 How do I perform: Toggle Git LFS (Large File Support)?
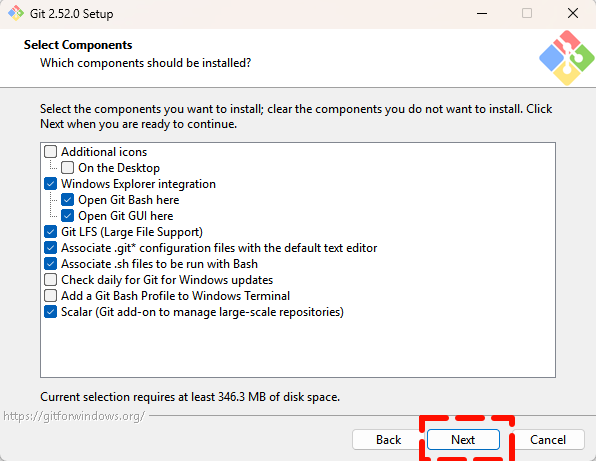click(x=51, y=231)
